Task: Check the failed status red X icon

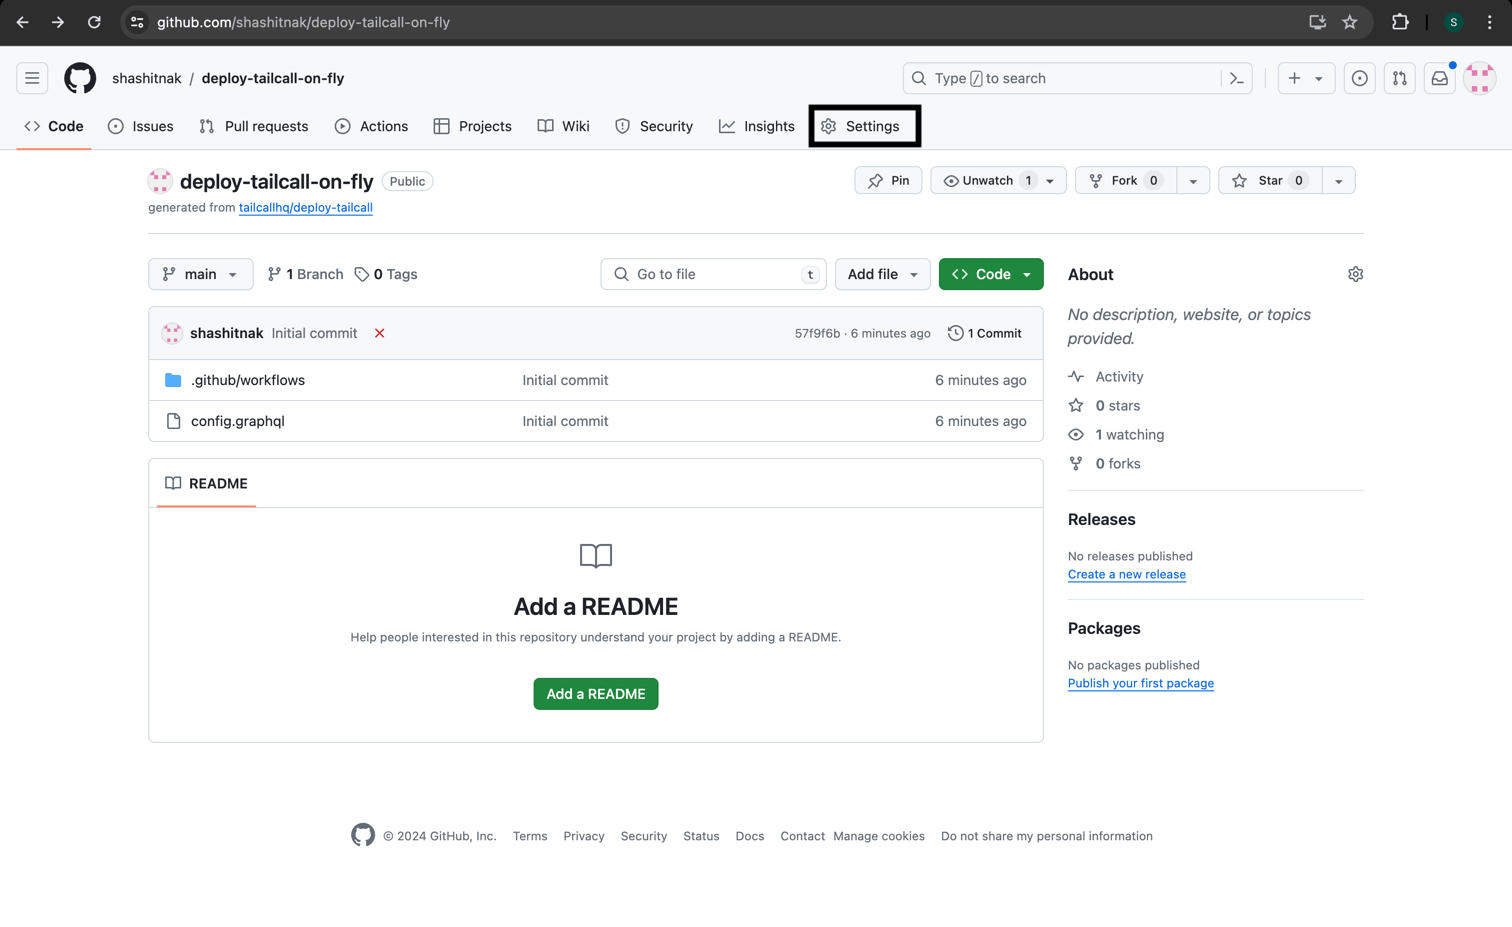Action: 380,333
